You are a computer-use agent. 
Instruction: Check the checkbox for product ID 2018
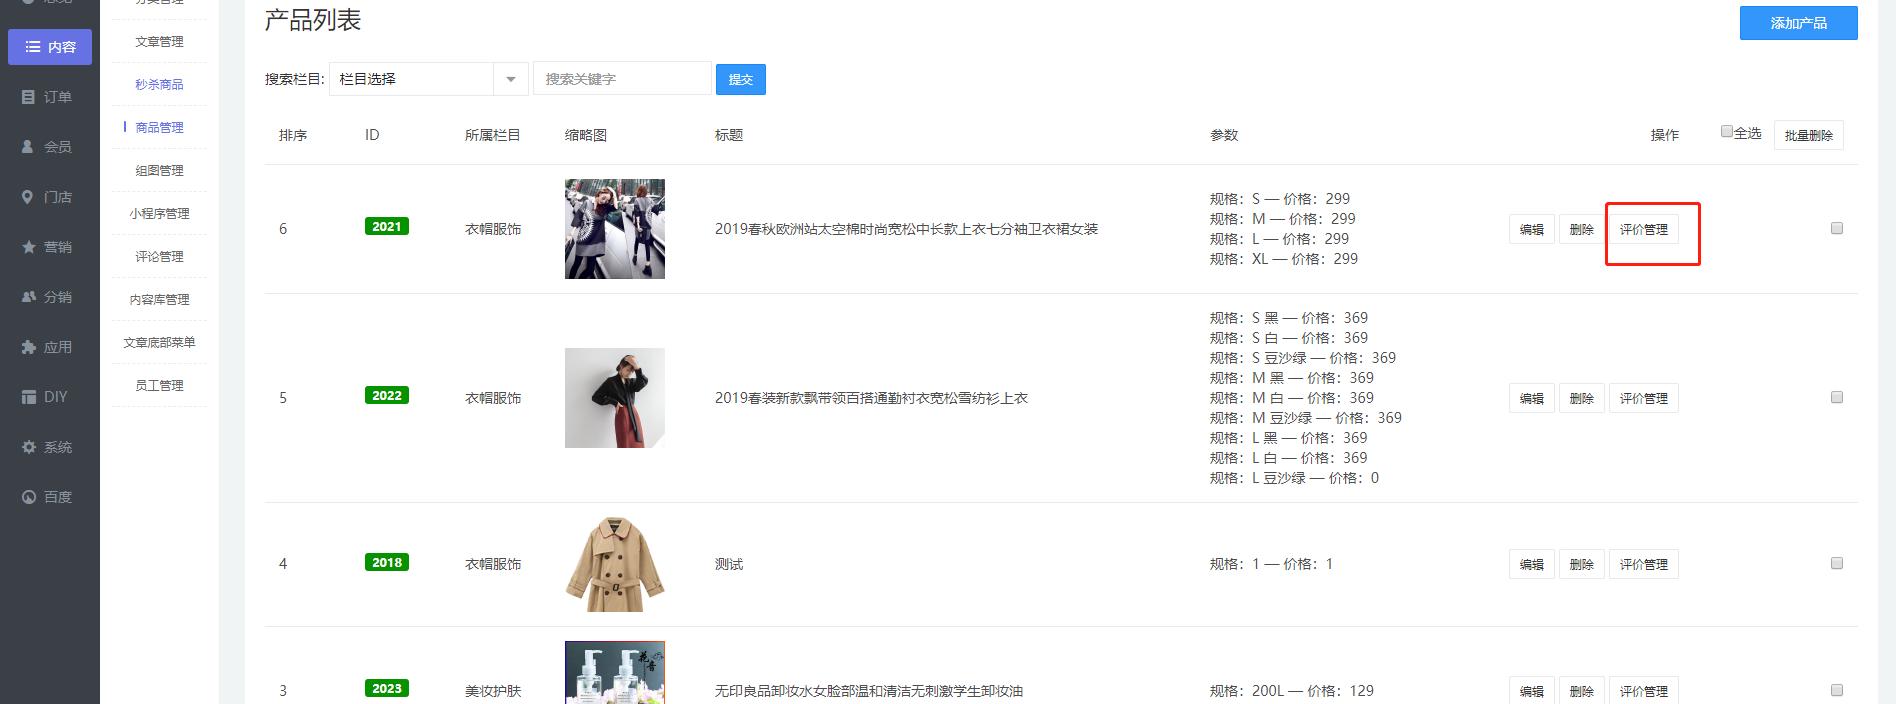1837,563
